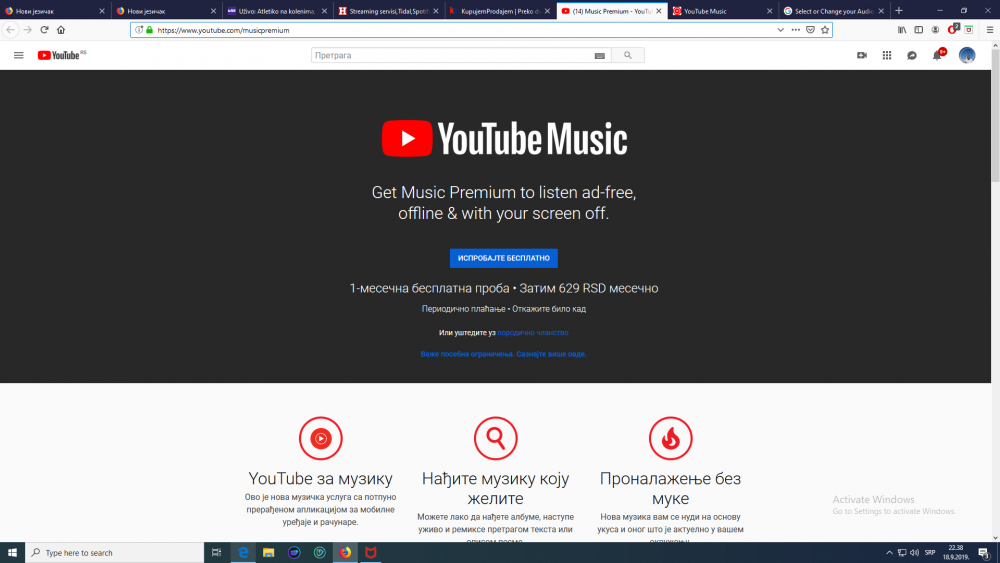
Task: Open the account avatar menu
Action: tap(967, 55)
